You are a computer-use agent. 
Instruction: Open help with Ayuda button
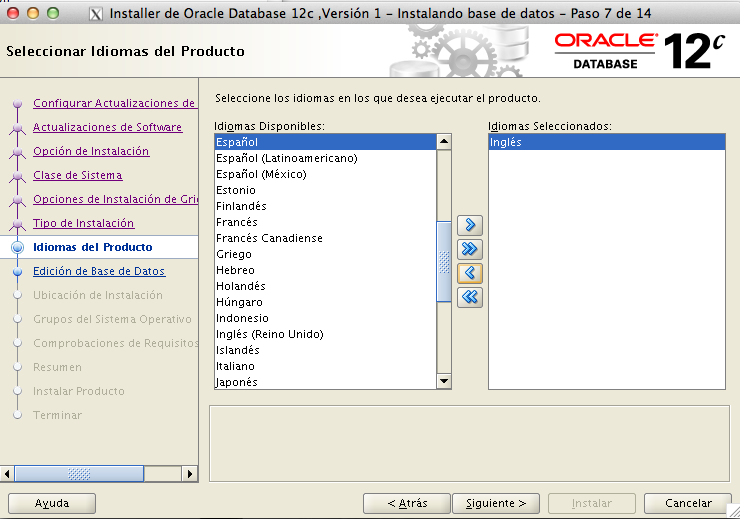tap(52, 503)
